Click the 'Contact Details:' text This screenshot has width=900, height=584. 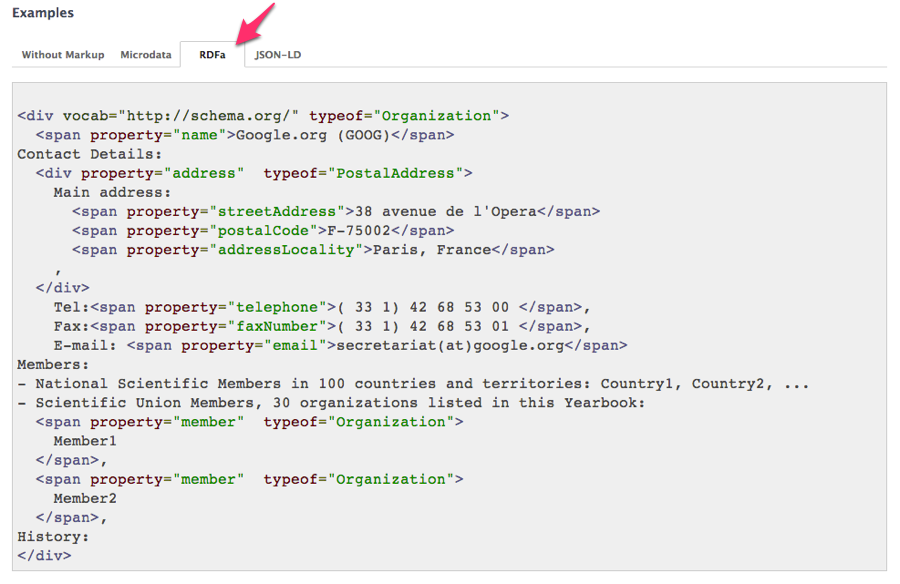click(90, 154)
